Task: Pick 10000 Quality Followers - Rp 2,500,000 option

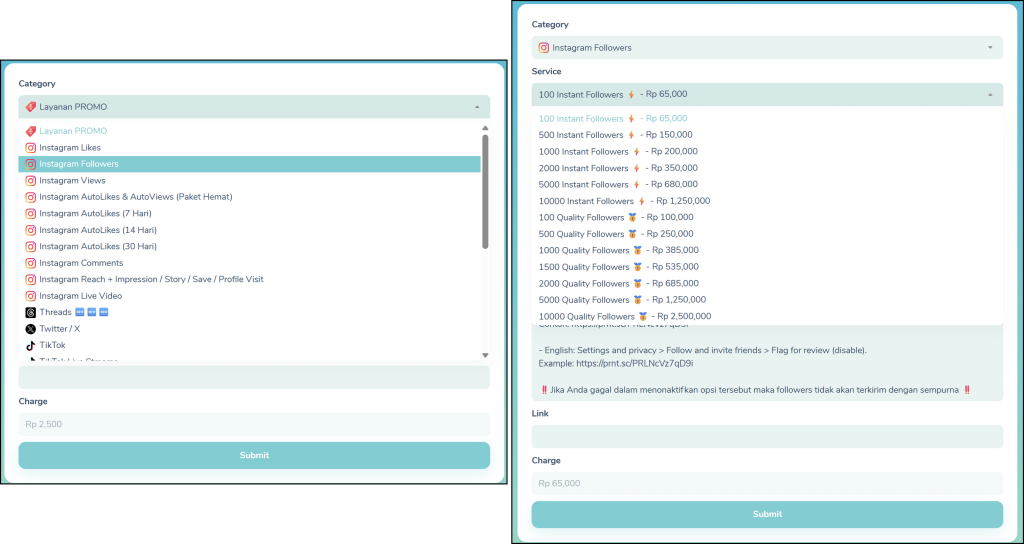Action: pos(621,317)
